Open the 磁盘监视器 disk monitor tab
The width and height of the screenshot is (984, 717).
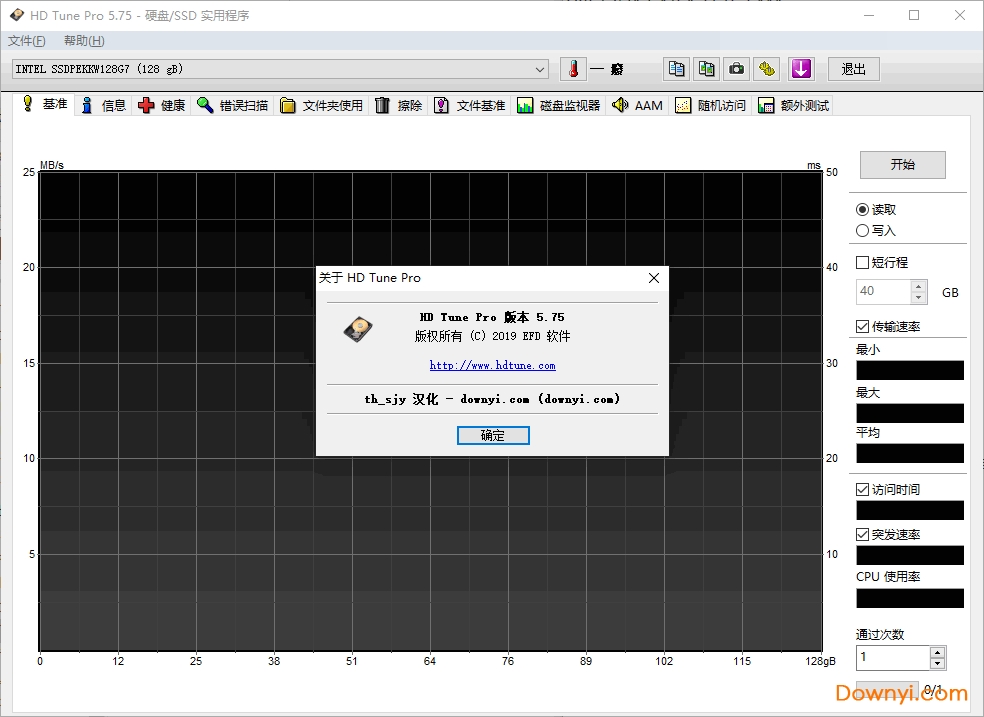(x=559, y=105)
